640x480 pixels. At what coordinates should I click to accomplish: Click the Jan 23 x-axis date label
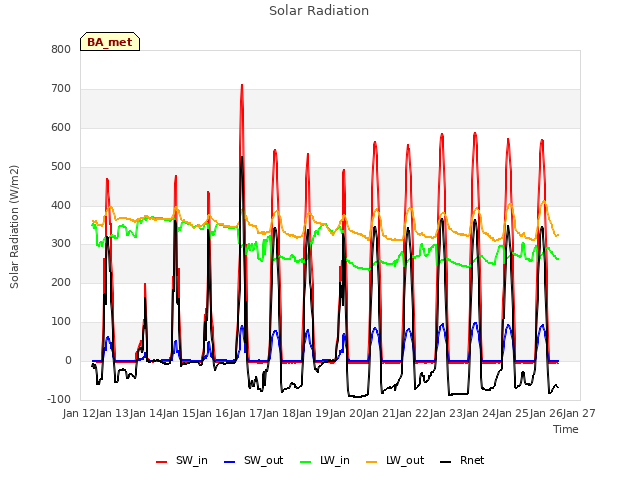point(447,413)
